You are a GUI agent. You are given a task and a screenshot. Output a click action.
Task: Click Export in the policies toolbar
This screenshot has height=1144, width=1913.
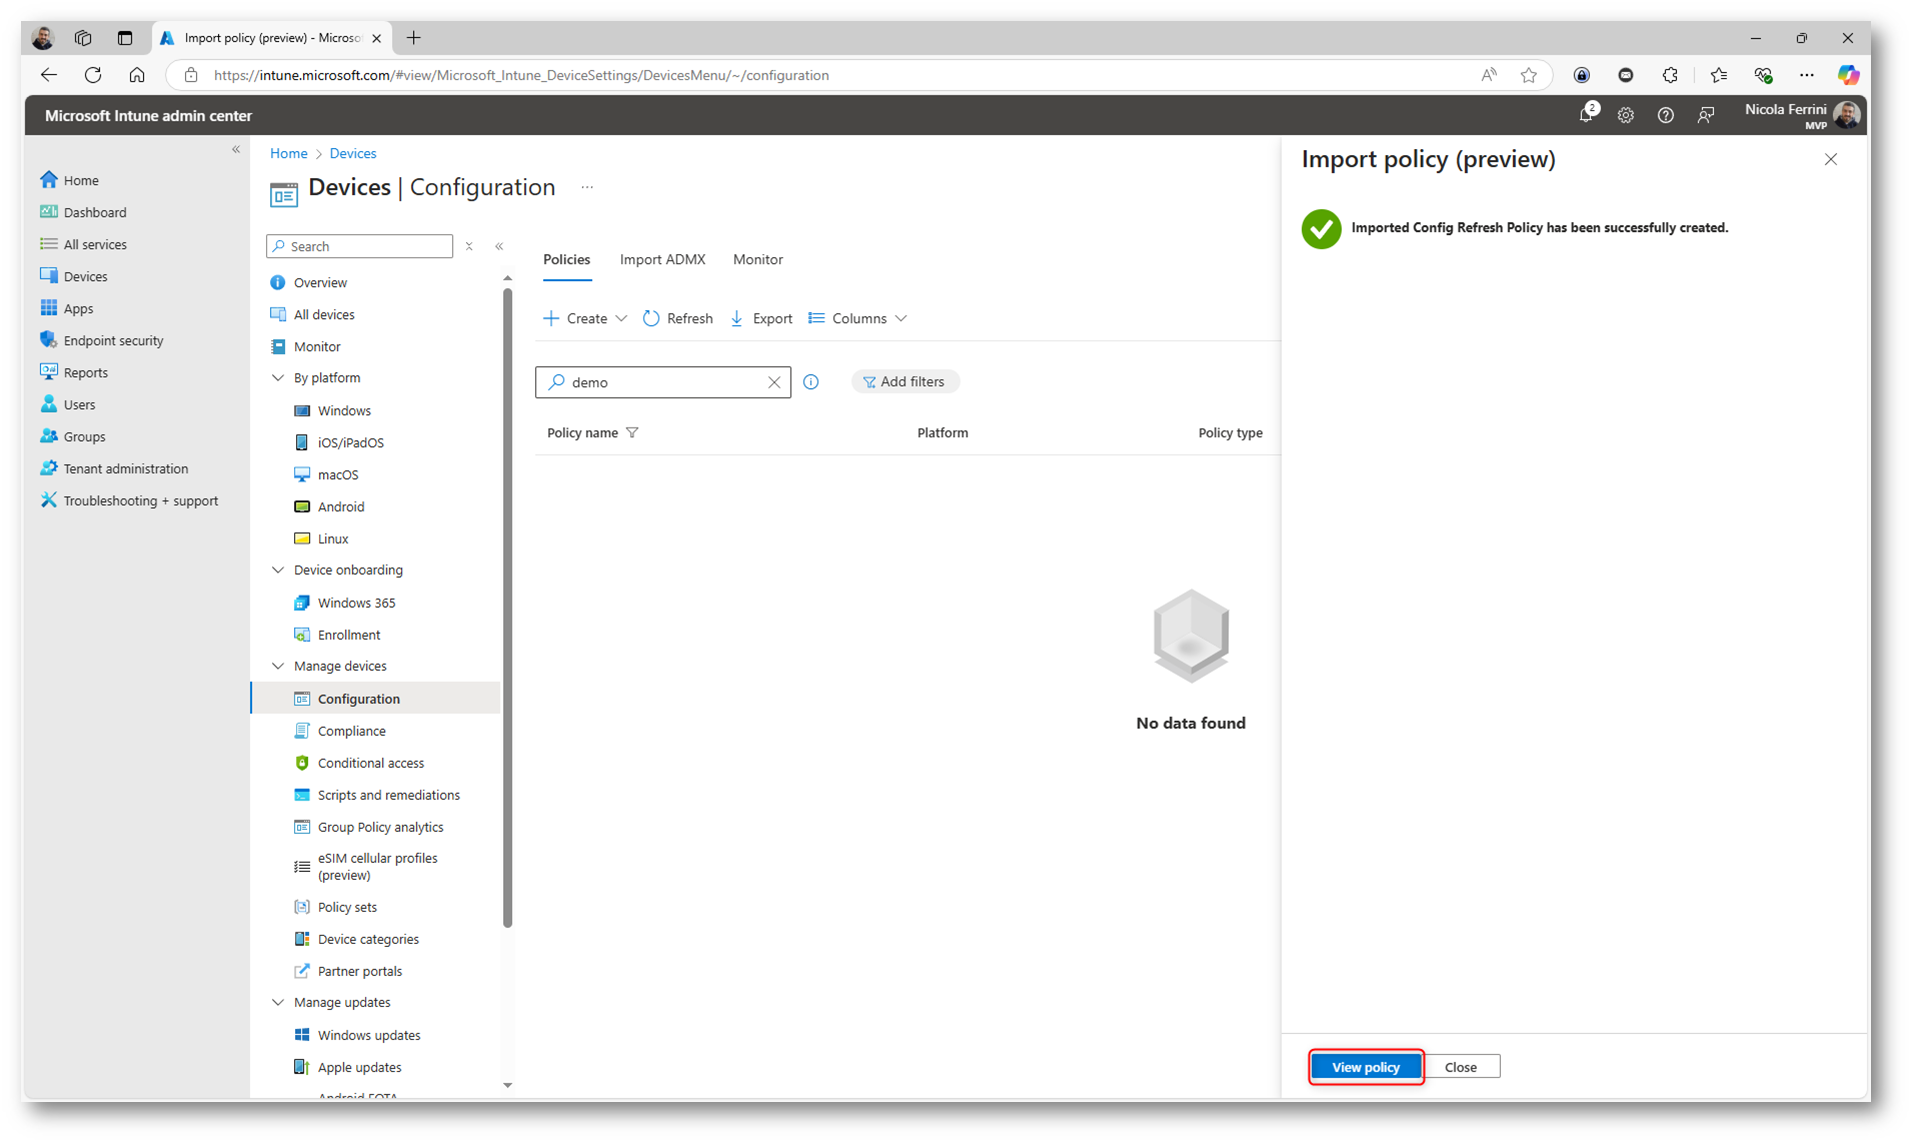pyautogui.click(x=761, y=319)
